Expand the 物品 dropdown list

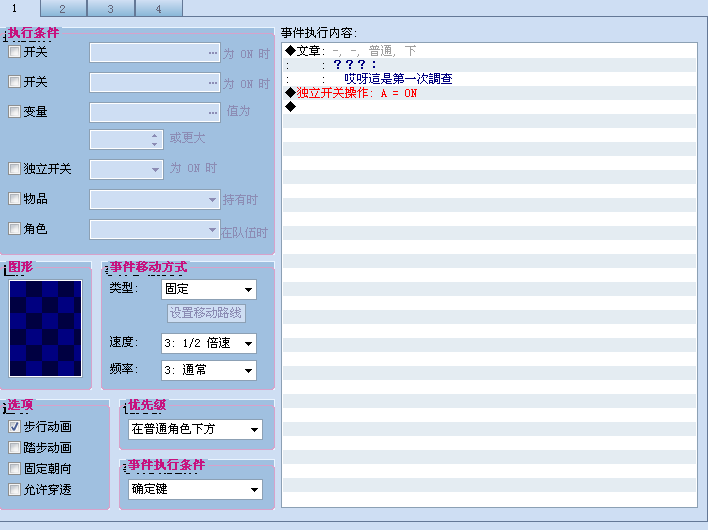[155, 200]
